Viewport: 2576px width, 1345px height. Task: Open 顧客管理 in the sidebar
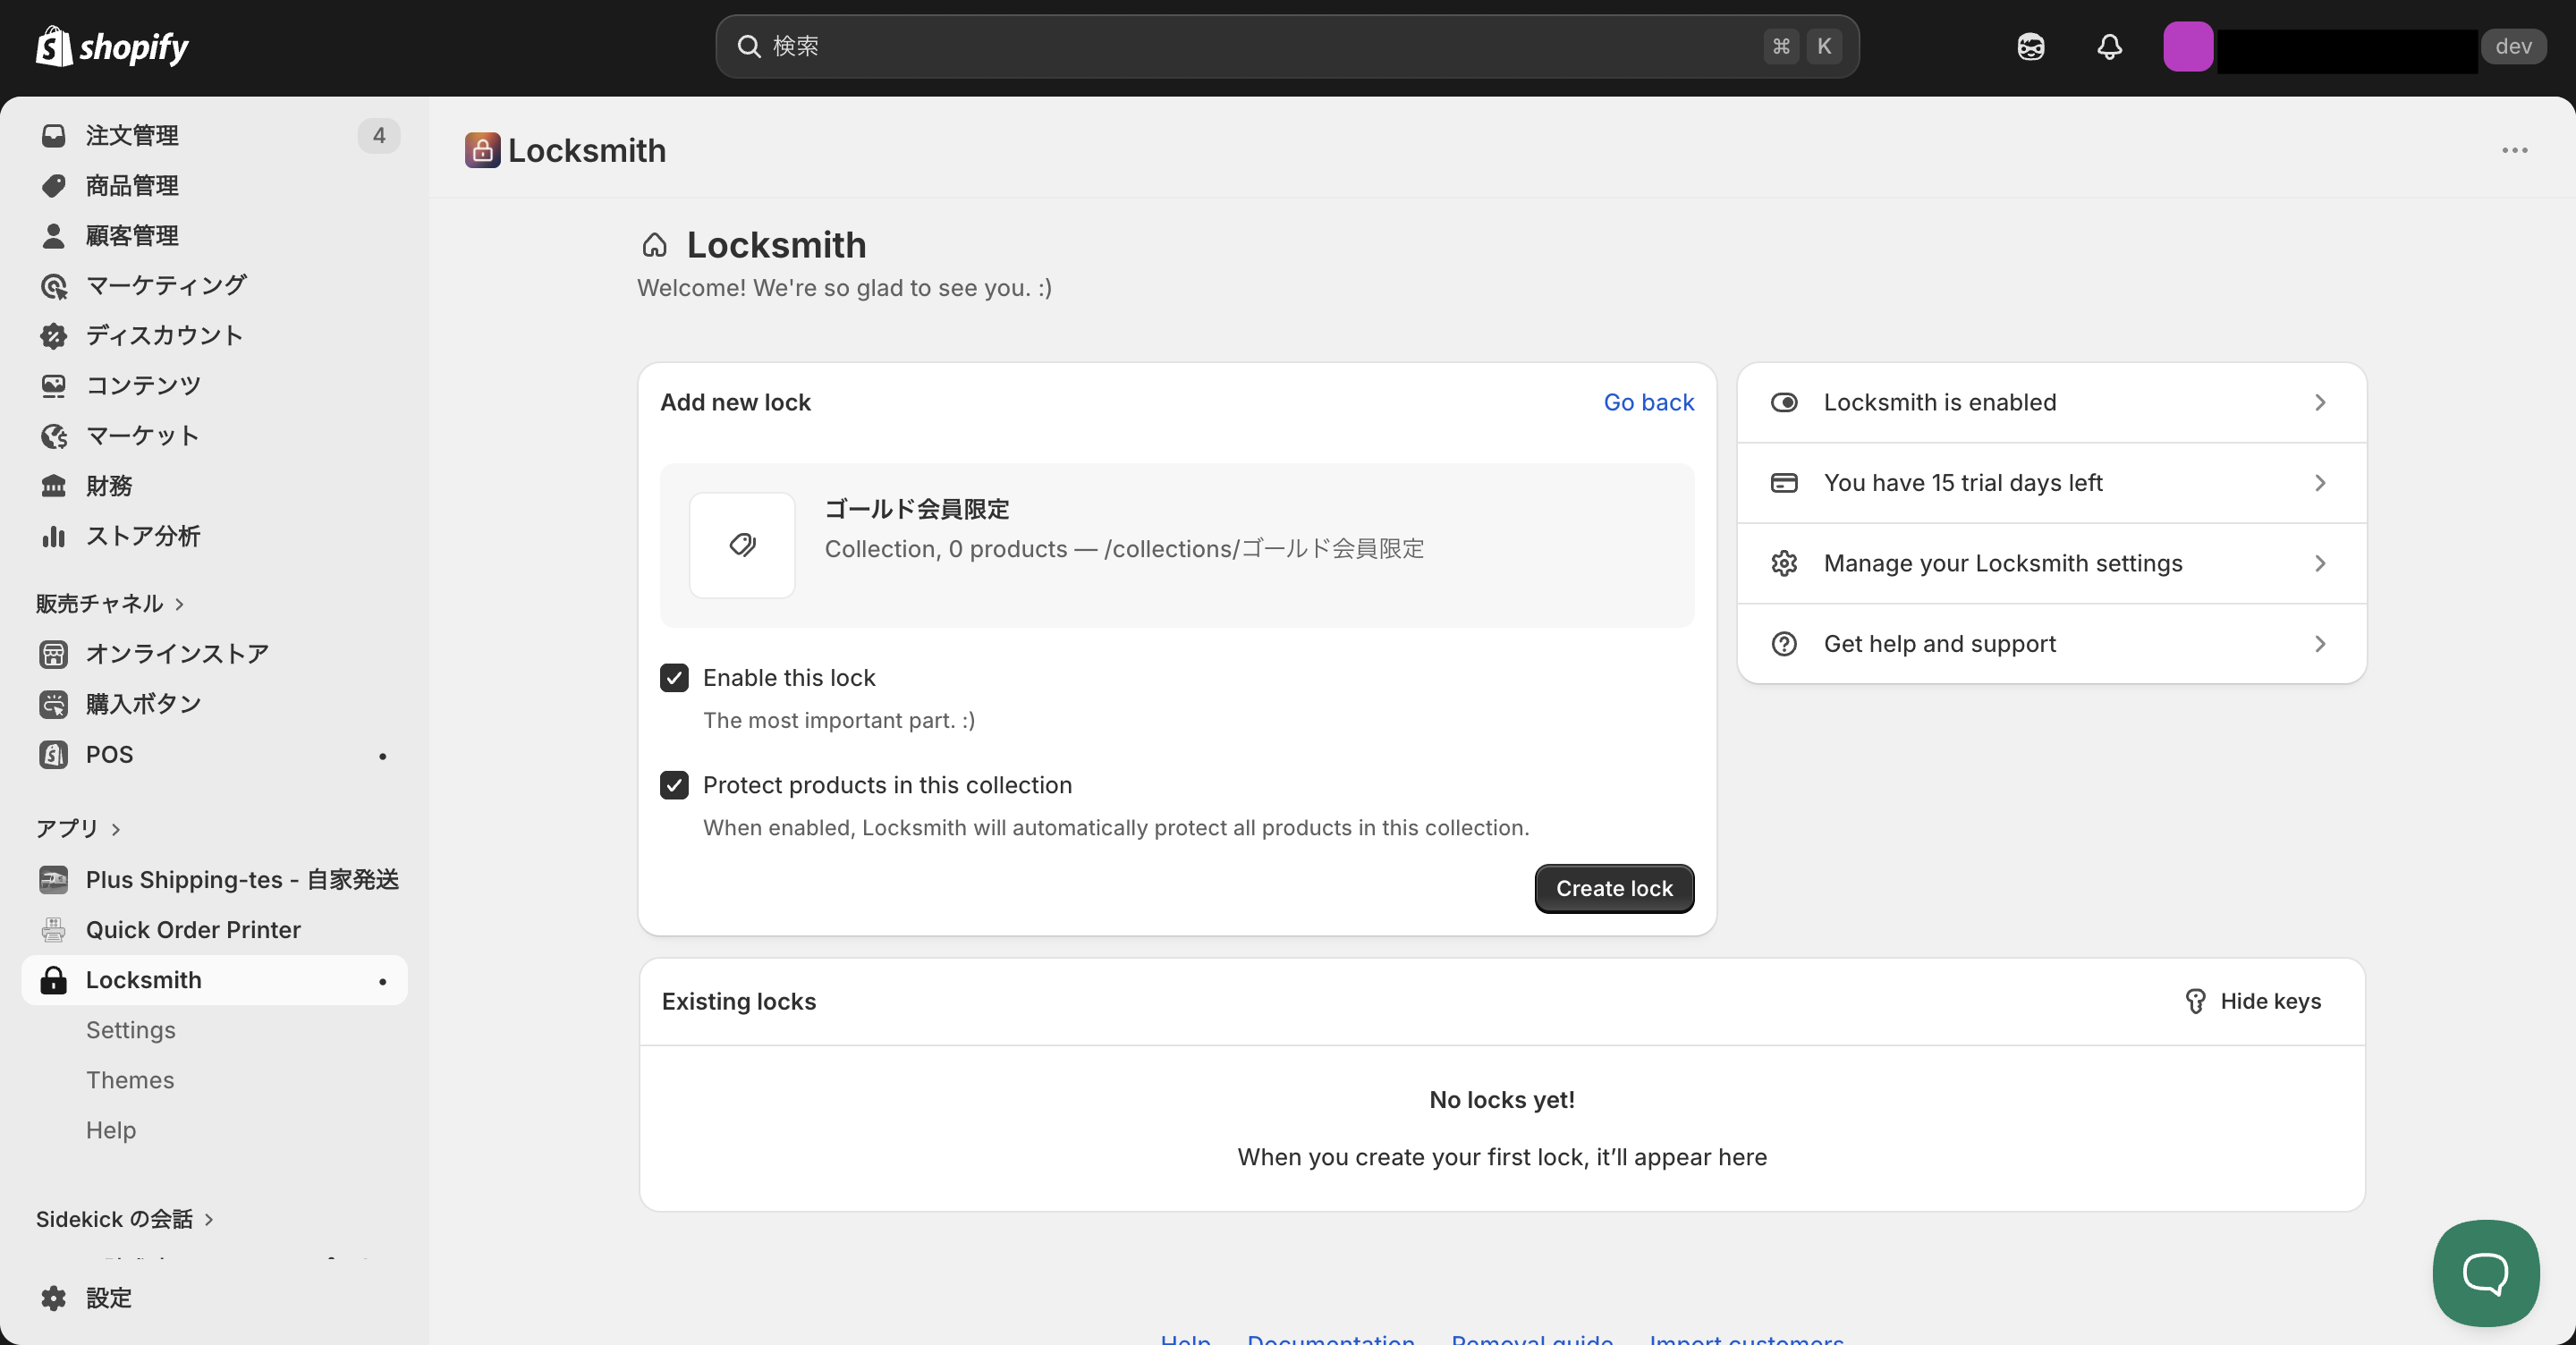point(214,235)
